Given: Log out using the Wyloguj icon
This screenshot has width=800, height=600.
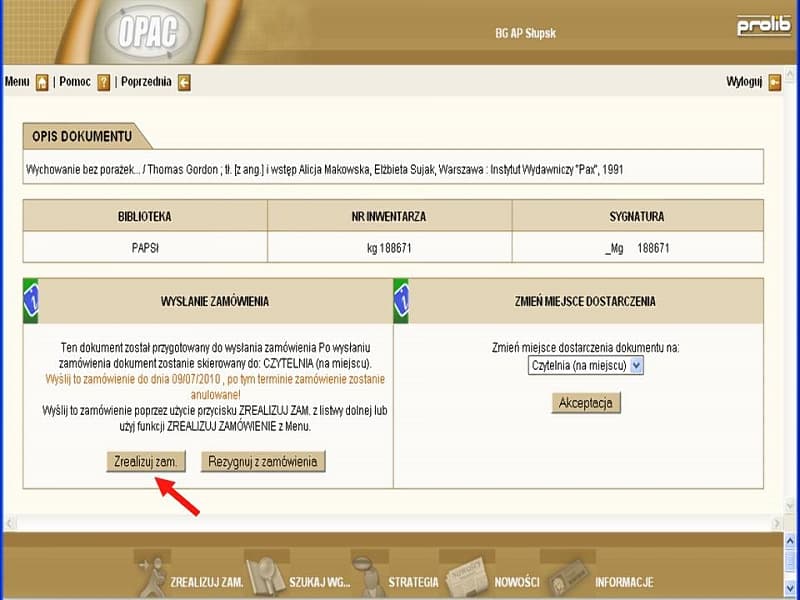Looking at the screenshot, I should click(x=774, y=82).
